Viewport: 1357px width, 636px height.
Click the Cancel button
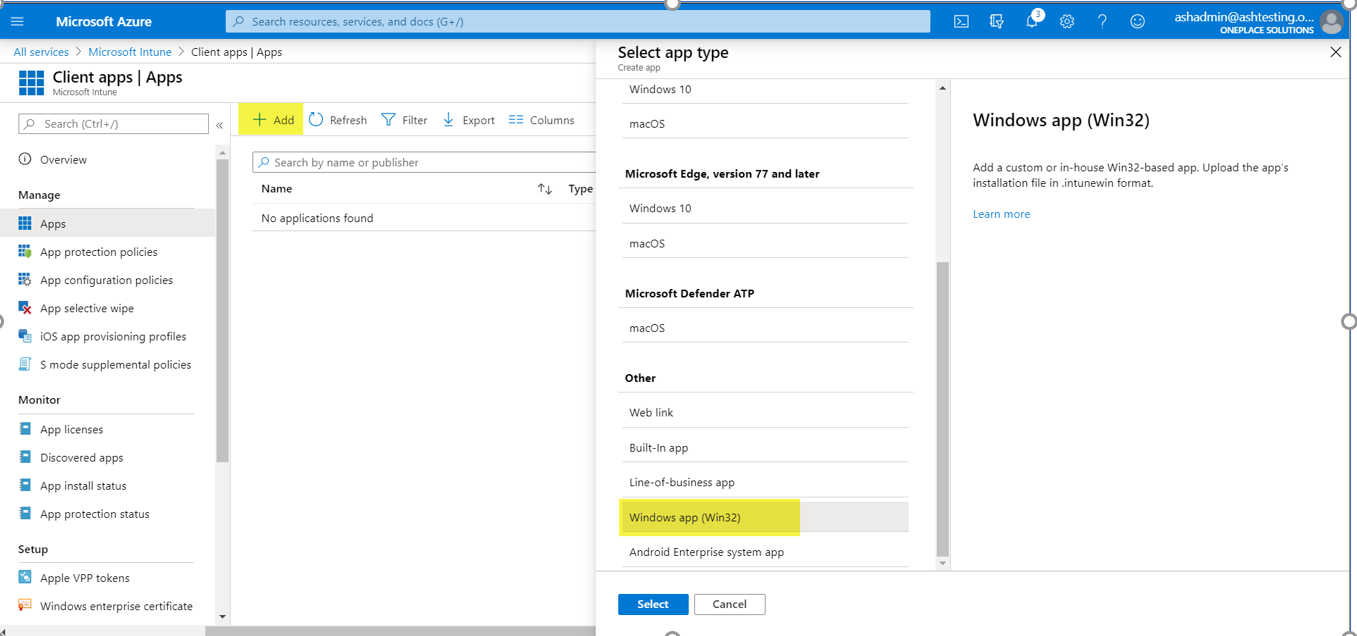729,604
